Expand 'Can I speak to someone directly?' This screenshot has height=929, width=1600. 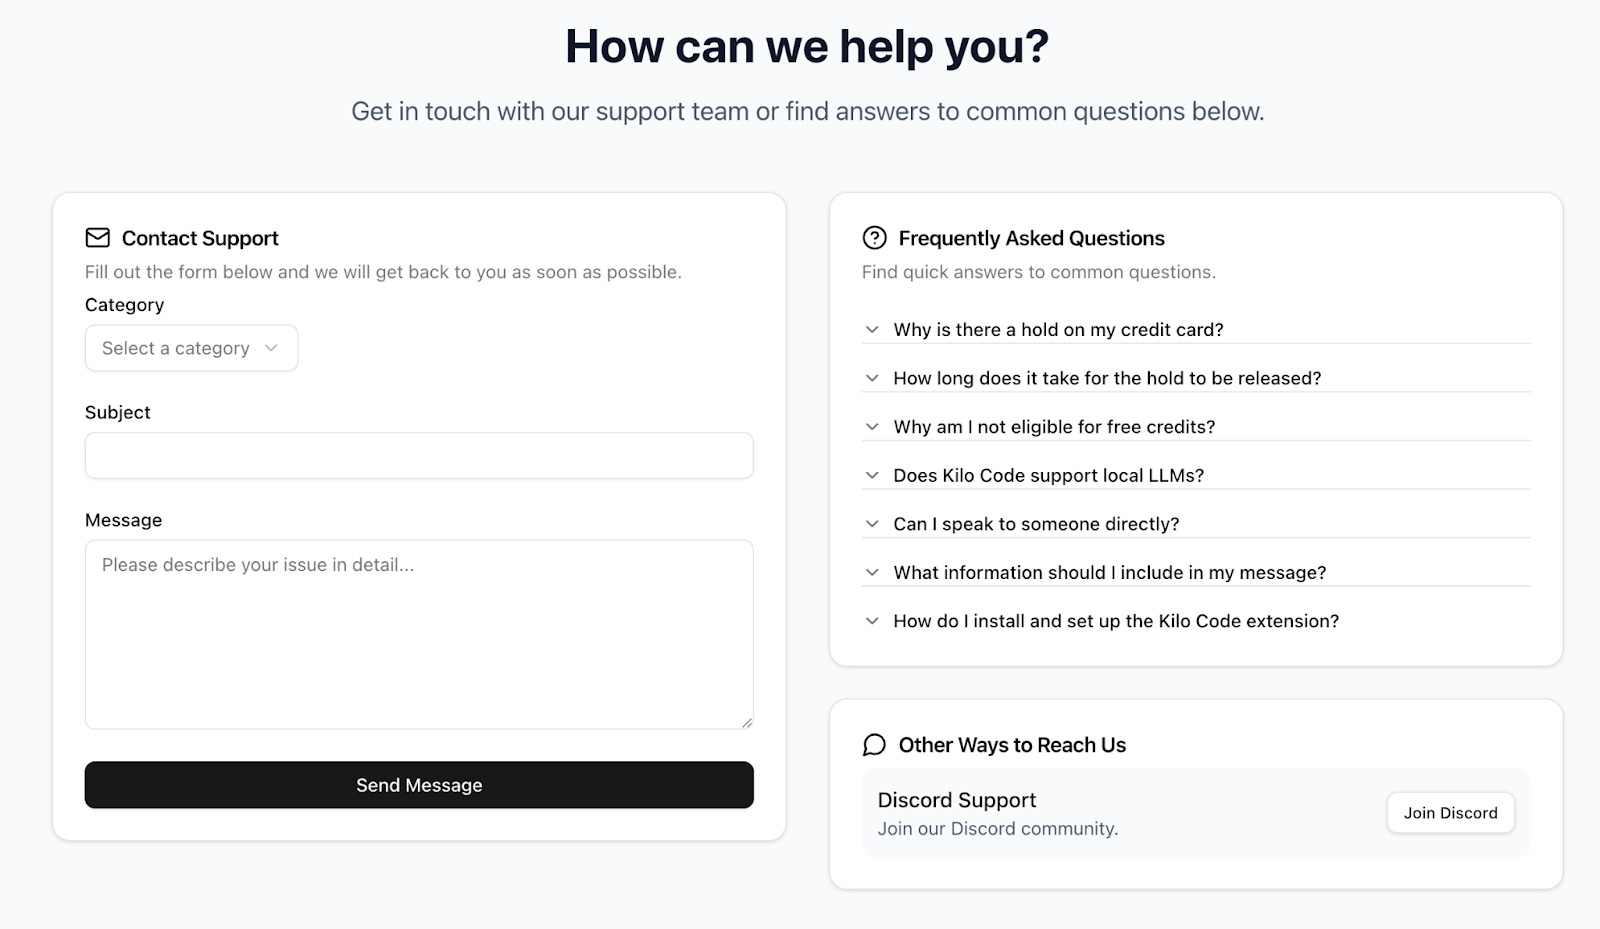[1196, 524]
